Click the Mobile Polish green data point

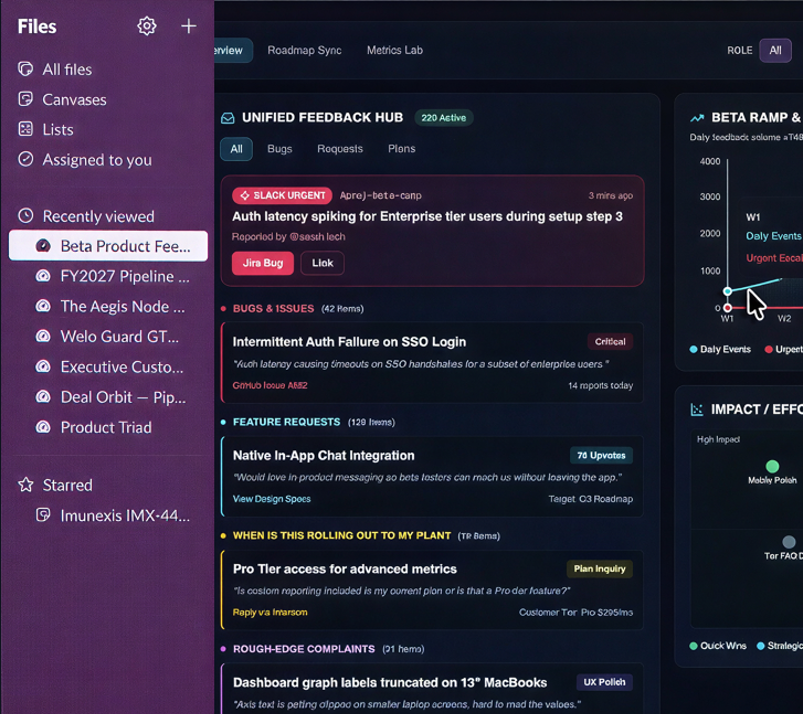point(772,466)
